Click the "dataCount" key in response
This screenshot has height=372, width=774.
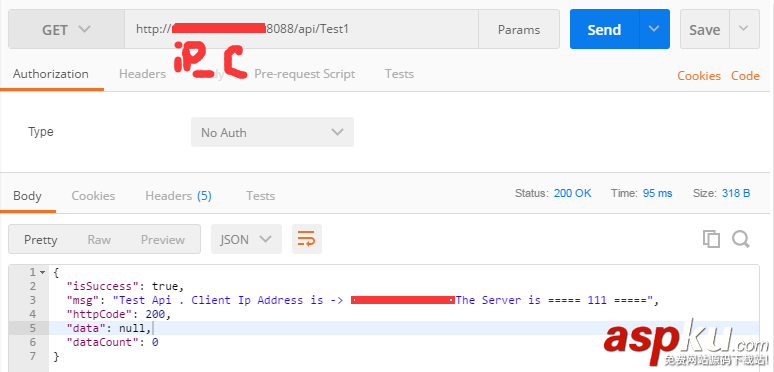click(x=106, y=342)
